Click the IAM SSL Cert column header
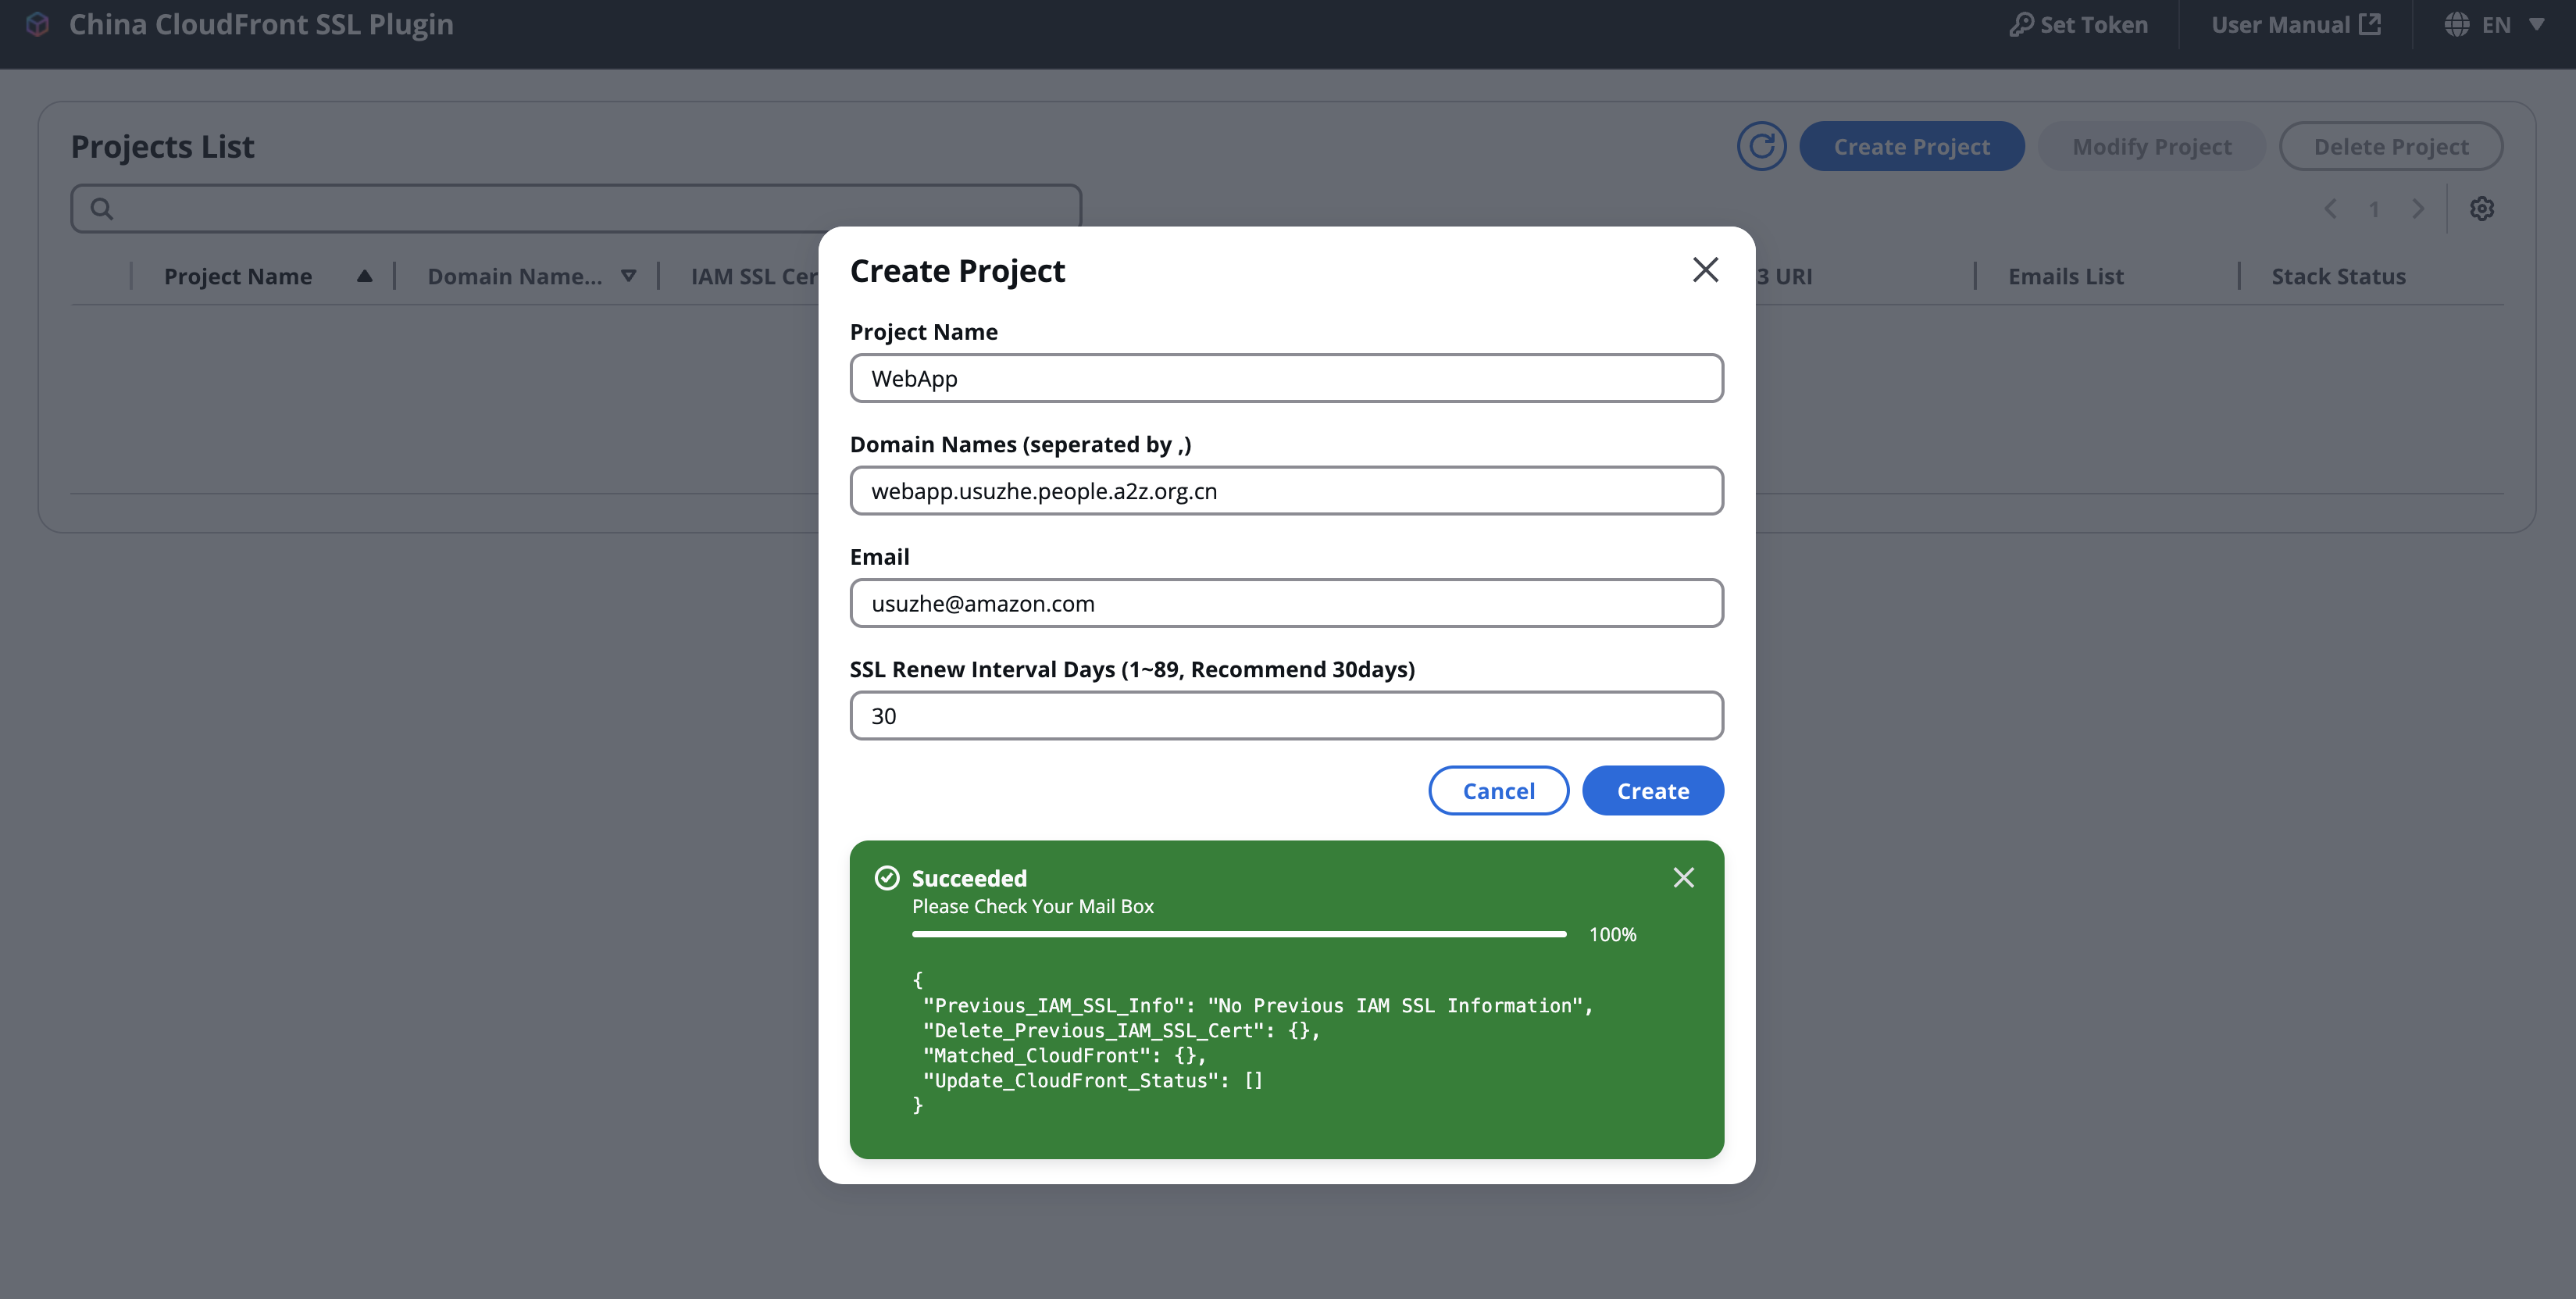This screenshot has width=2576, height=1299. pyautogui.click(x=754, y=277)
